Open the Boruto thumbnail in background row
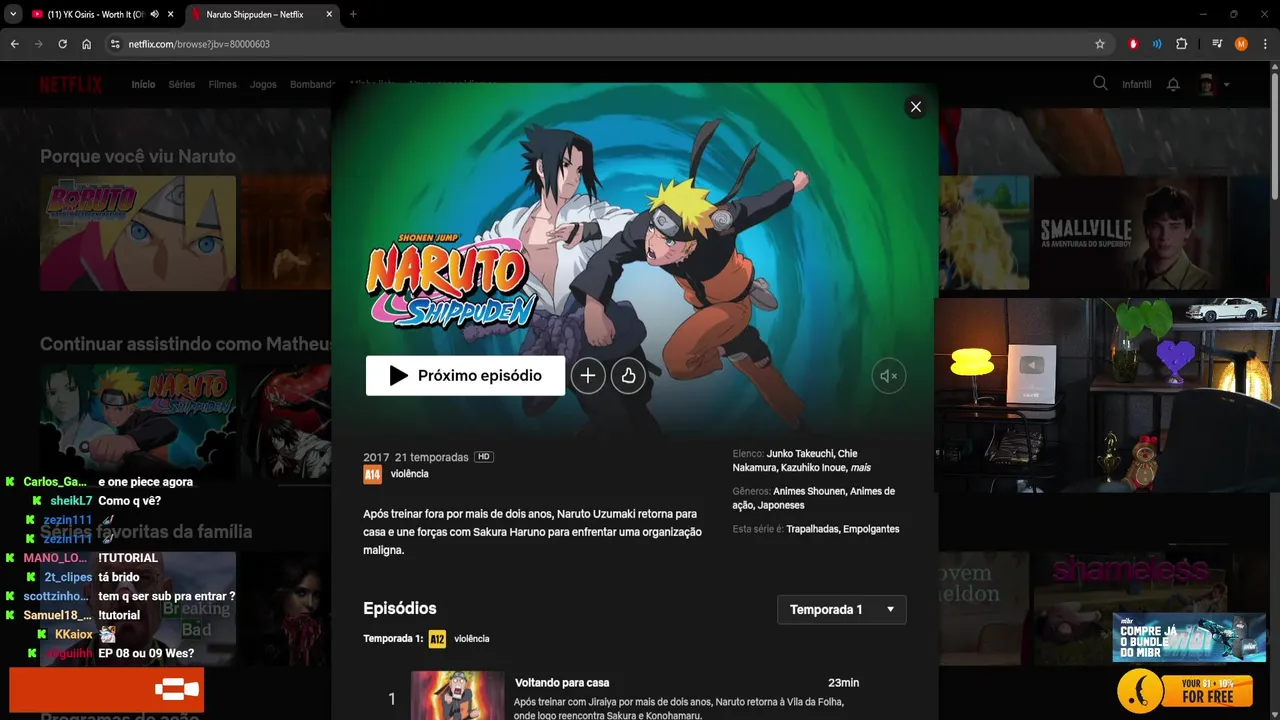Image resolution: width=1280 pixels, height=720 pixels. pos(138,234)
